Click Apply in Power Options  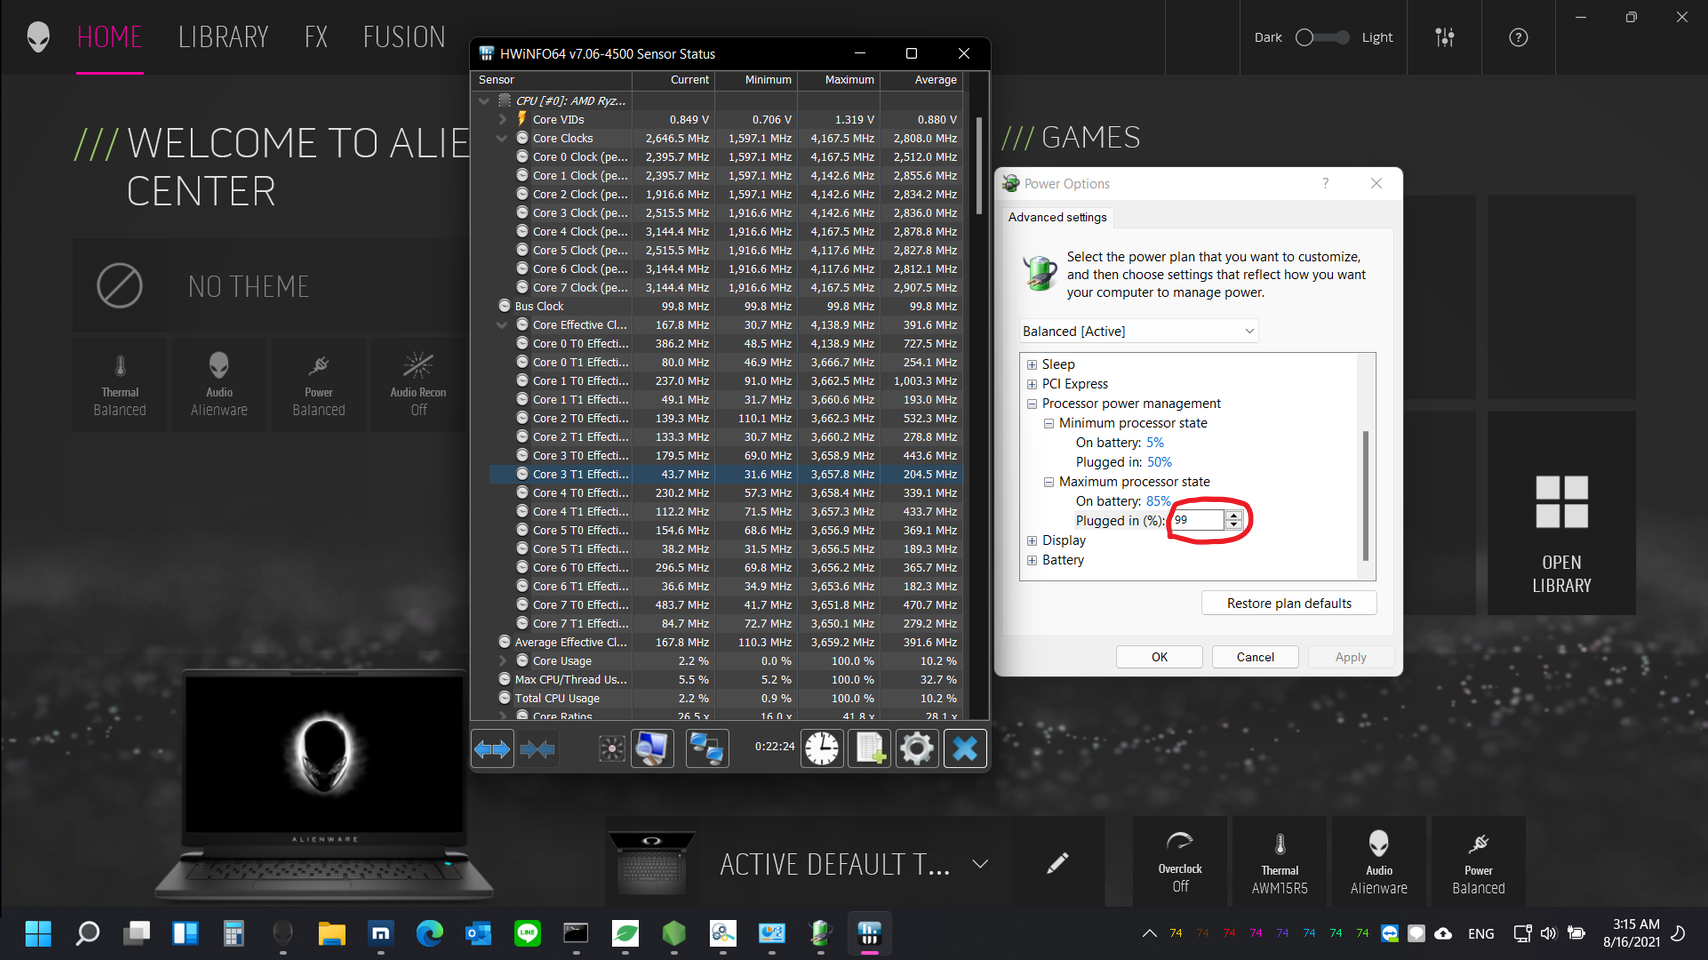click(x=1350, y=657)
